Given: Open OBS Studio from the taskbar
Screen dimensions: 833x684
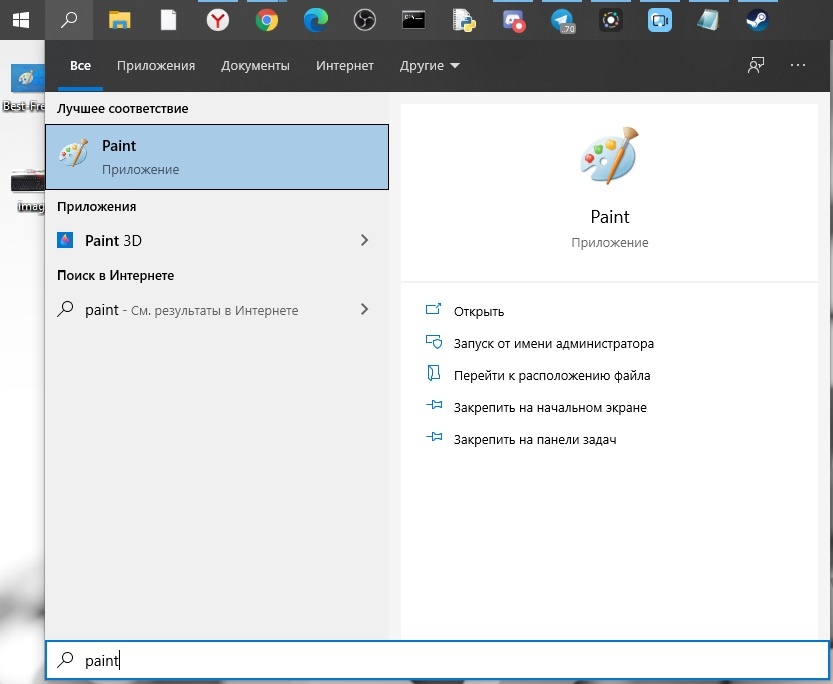Looking at the screenshot, I should (364, 20).
